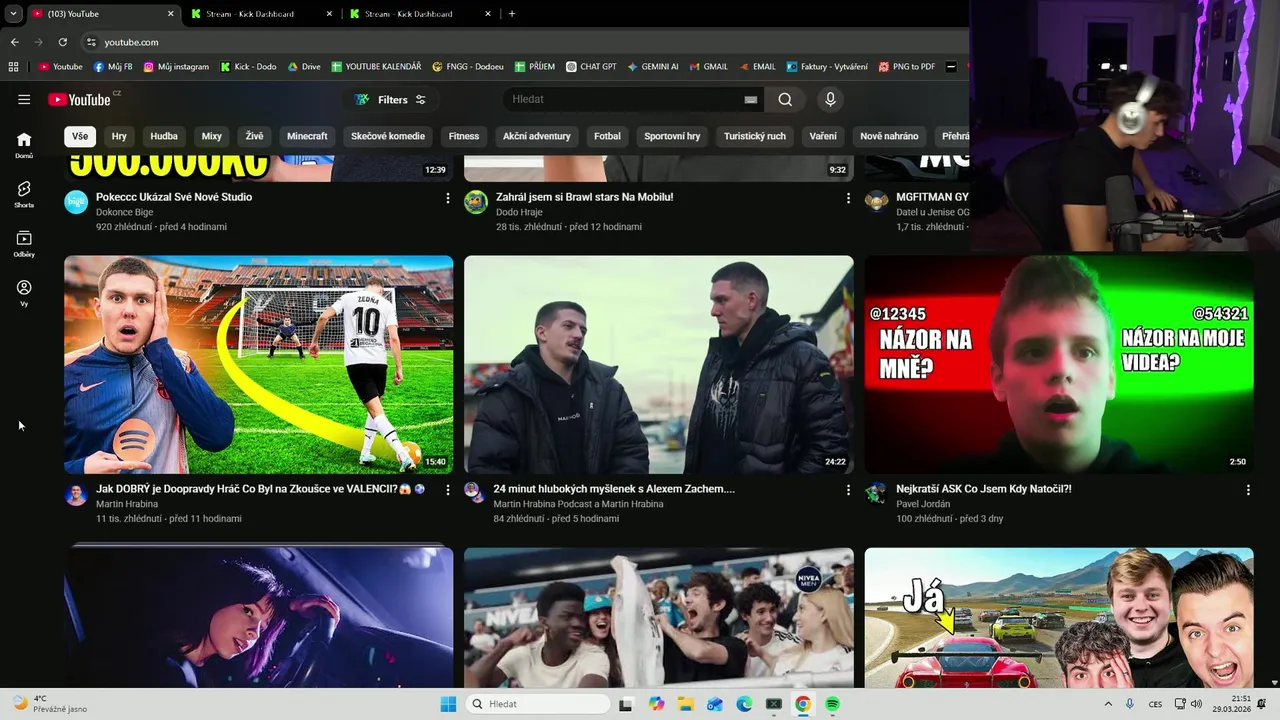Open the PNG to PDF bookmark
The height and width of the screenshot is (720, 1280).
(907, 67)
